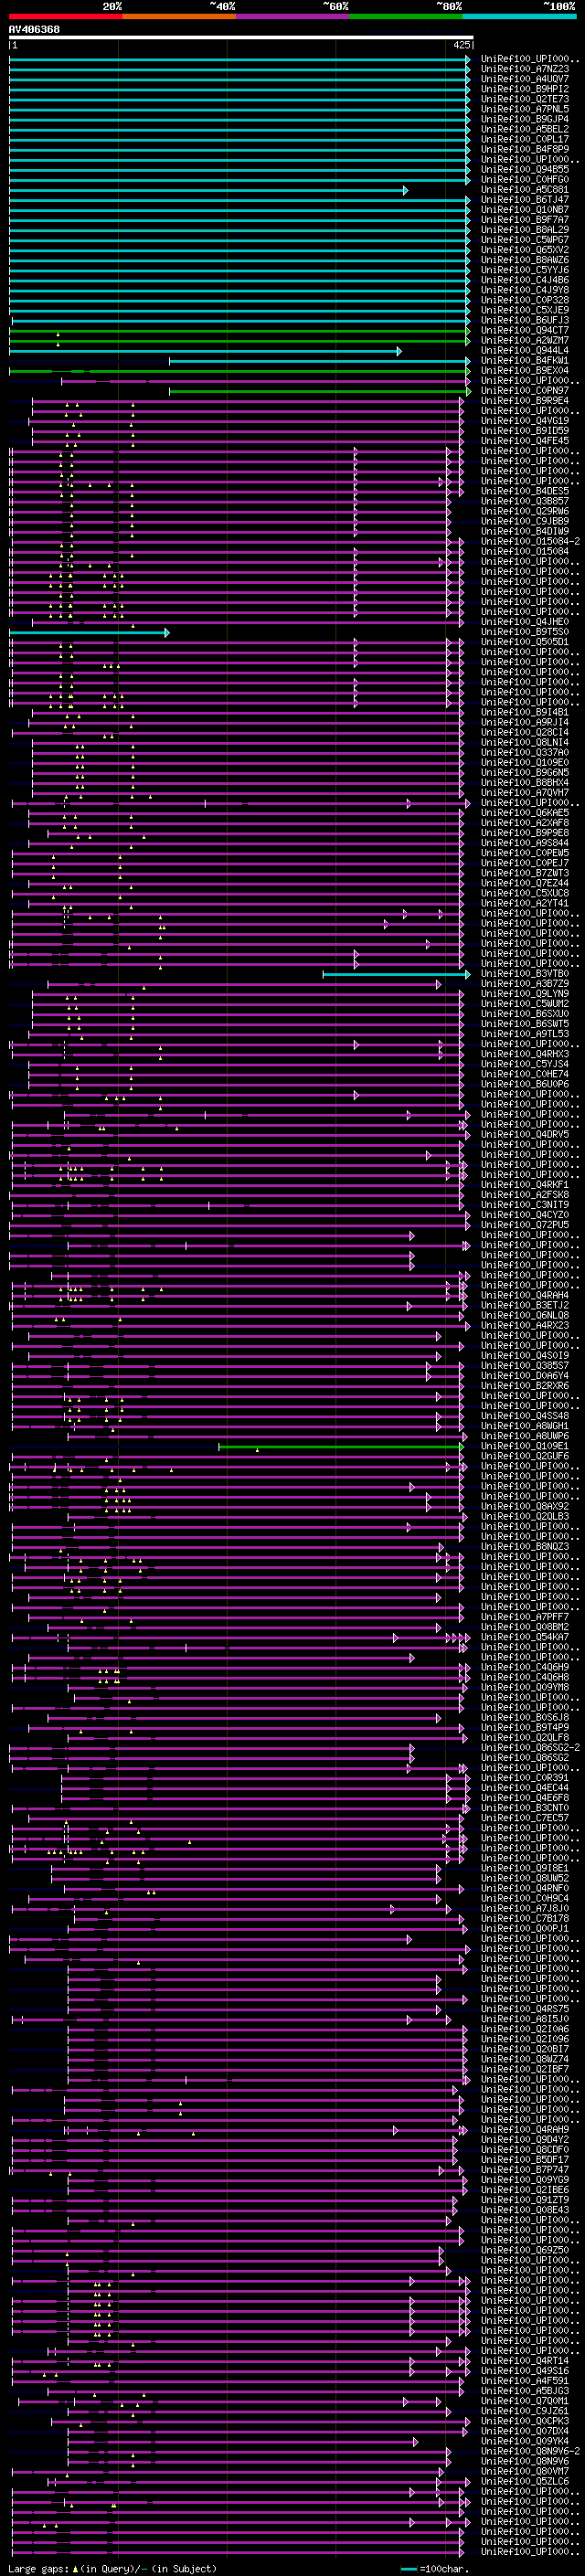The width and height of the screenshot is (585, 2576).
Task: Select hit UniRef100_B9HPI2
Action: pyautogui.click(x=525, y=89)
